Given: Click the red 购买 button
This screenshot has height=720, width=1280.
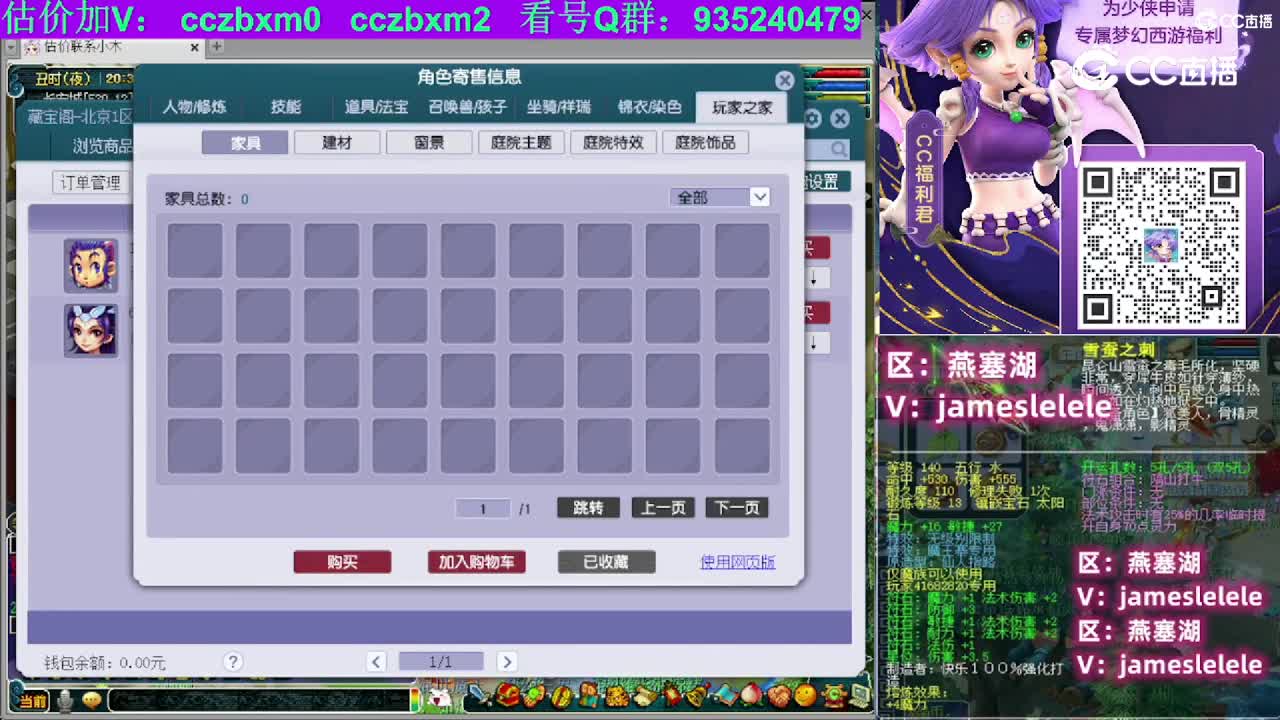Looking at the screenshot, I should point(342,562).
